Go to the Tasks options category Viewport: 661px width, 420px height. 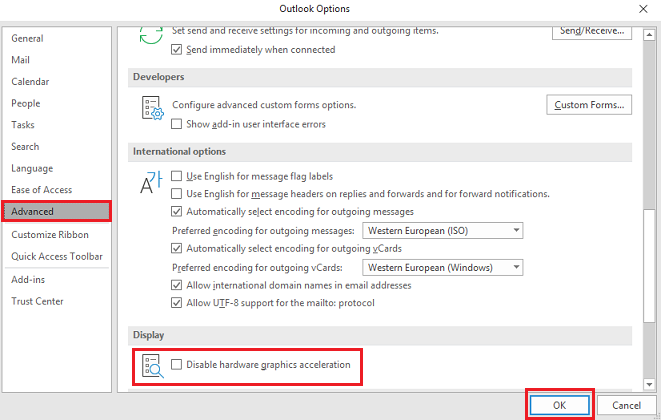(x=56, y=125)
